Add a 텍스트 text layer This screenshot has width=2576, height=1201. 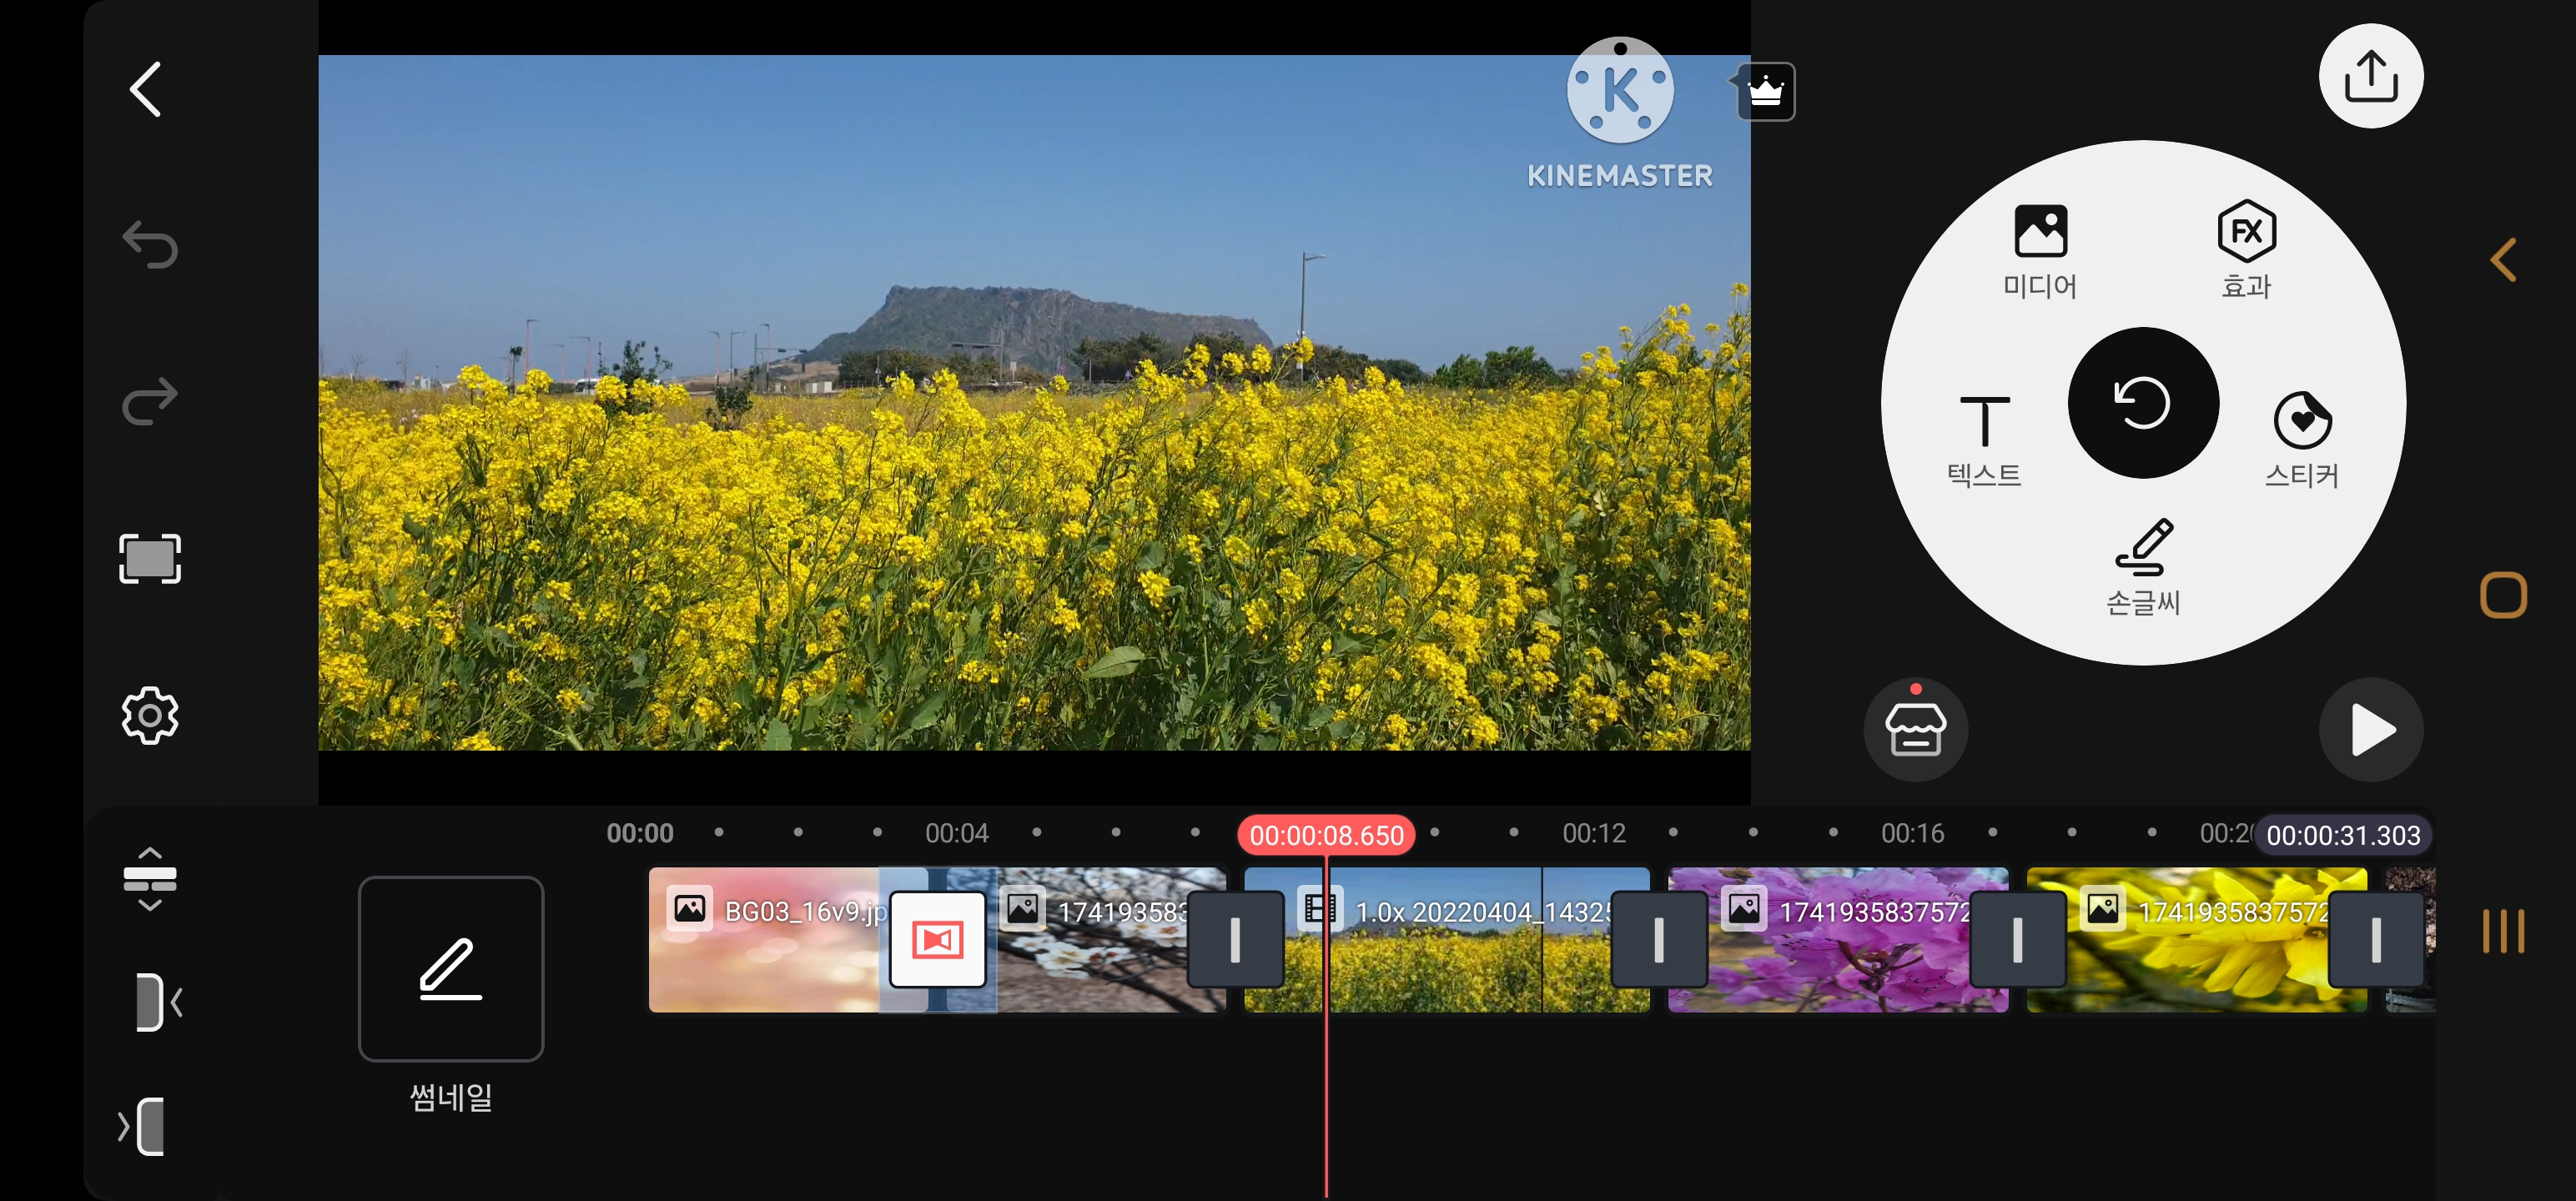pos(1984,438)
